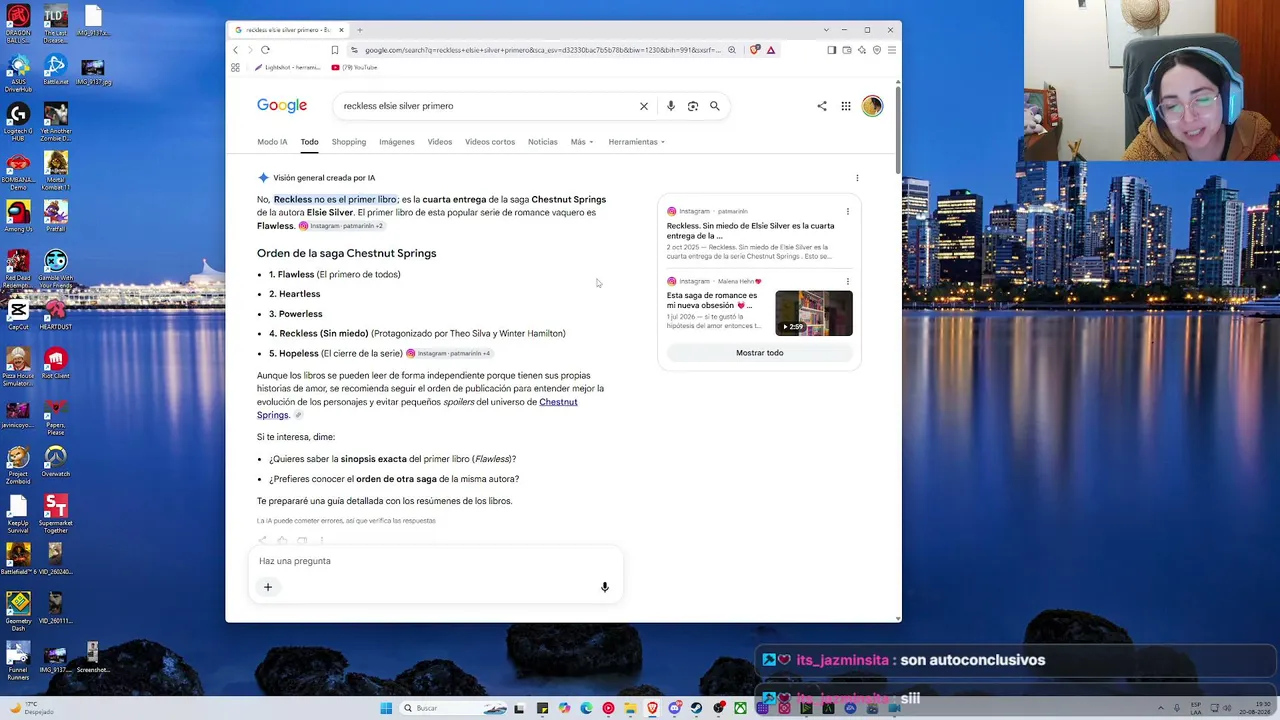Screen dimensions: 1280x720
Task: Open the Google account avatar menu
Action: tap(872, 106)
